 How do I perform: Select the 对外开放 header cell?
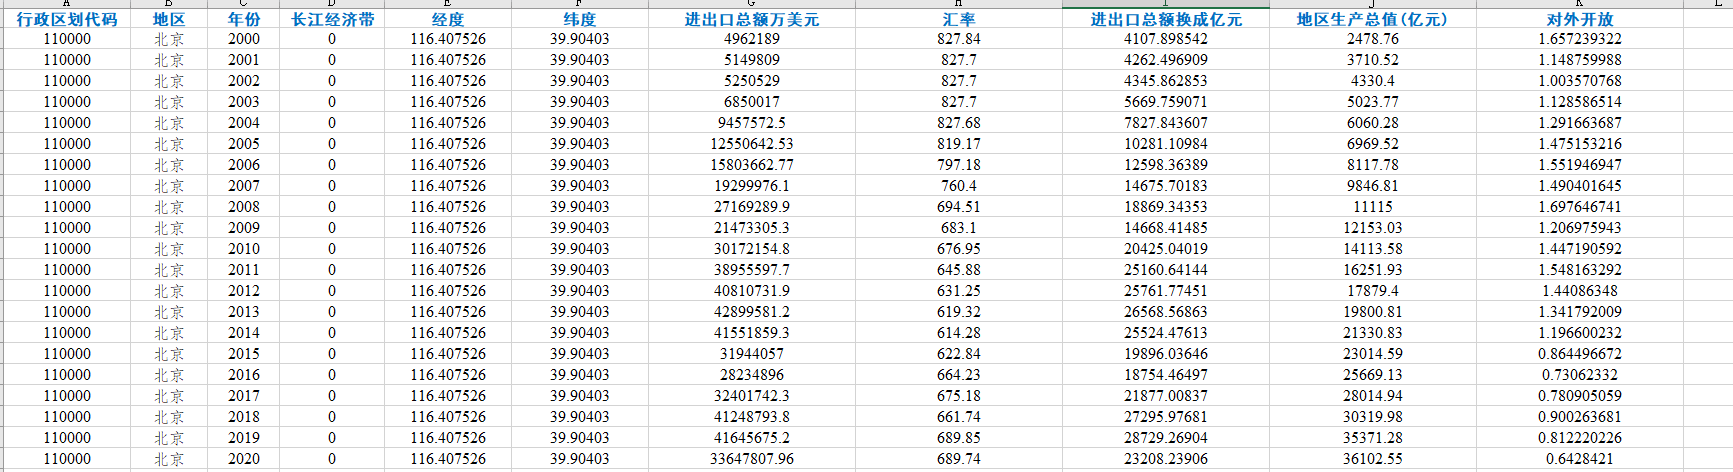pyautogui.click(x=1580, y=19)
